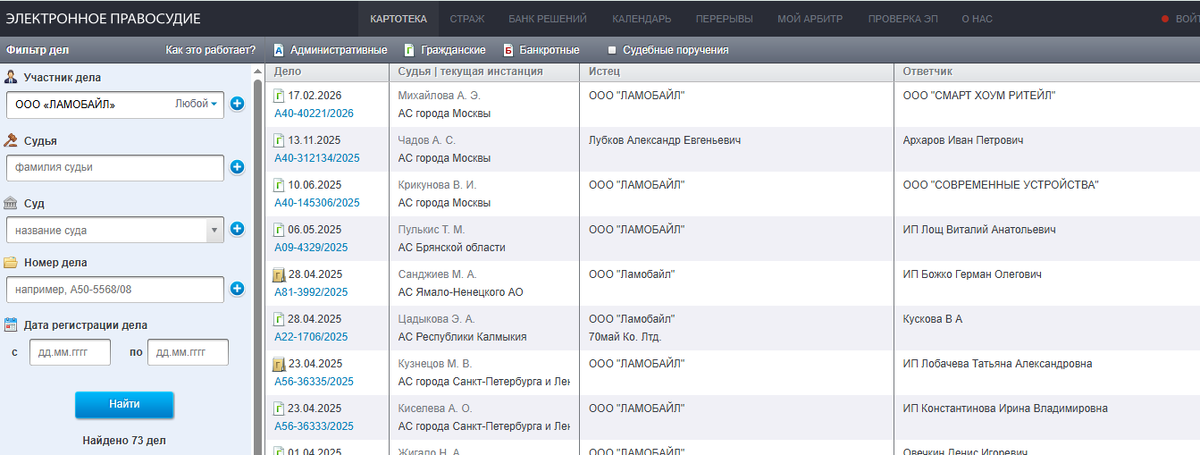Add another case participant with plus icon
This screenshot has height=455, width=1200.
(x=237, y=103)
